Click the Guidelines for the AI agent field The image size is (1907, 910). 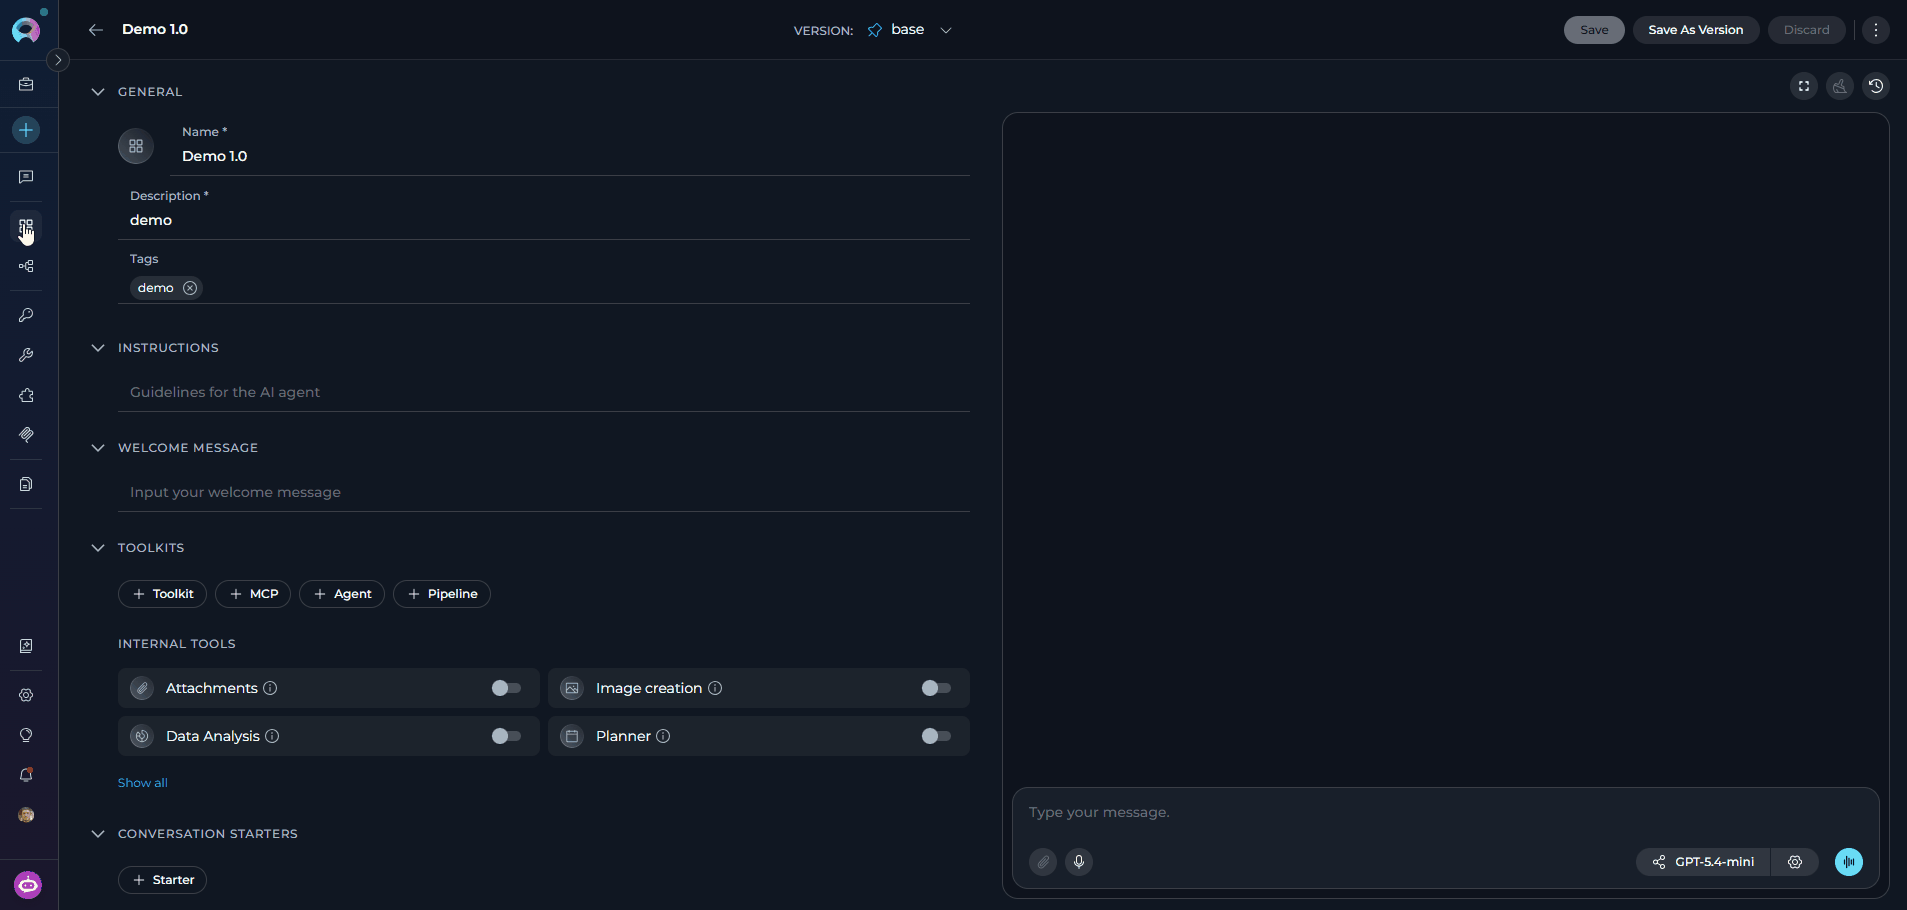tap(544, 392)
